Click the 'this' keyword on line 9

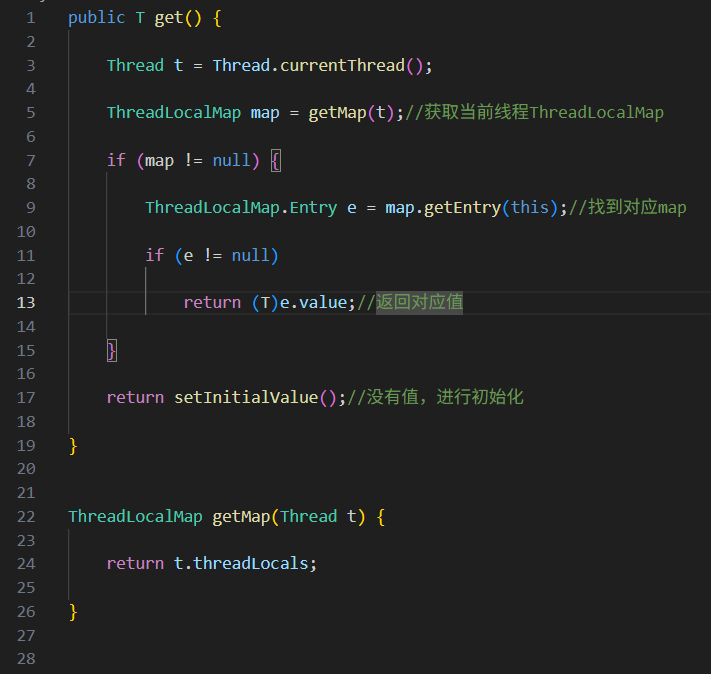pyautogui.click(x=530, y=208)
